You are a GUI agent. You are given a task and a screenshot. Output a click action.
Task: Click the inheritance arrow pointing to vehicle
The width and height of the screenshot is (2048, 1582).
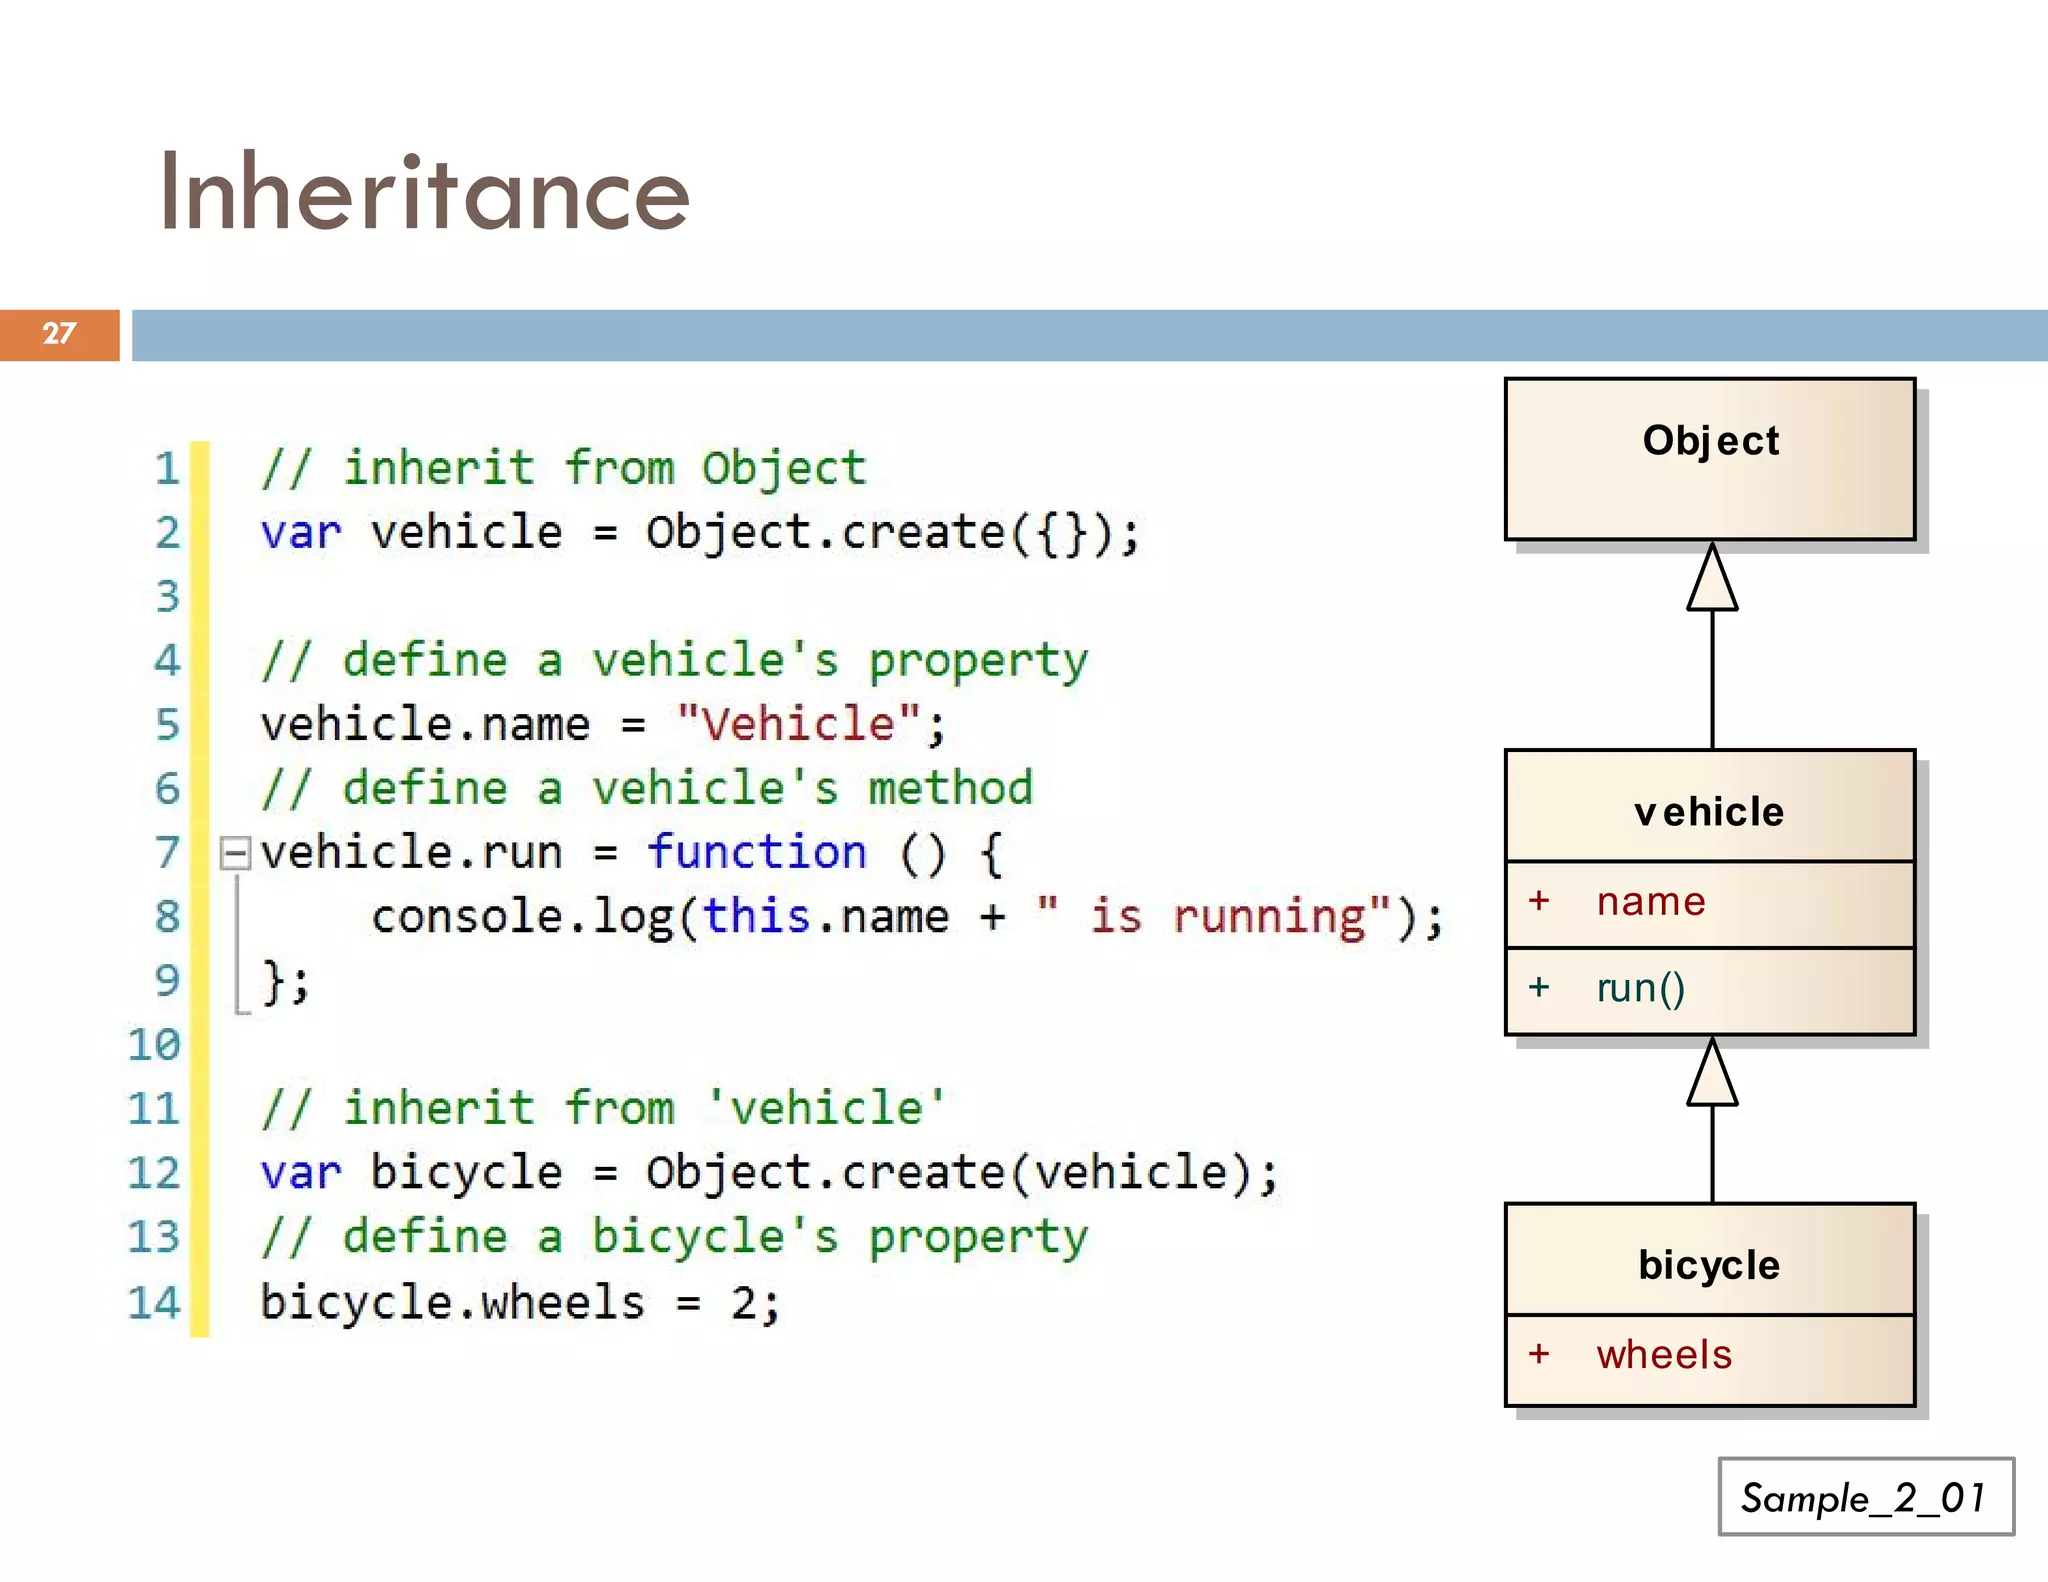pyautogui.click(x=1712, y=1120)
